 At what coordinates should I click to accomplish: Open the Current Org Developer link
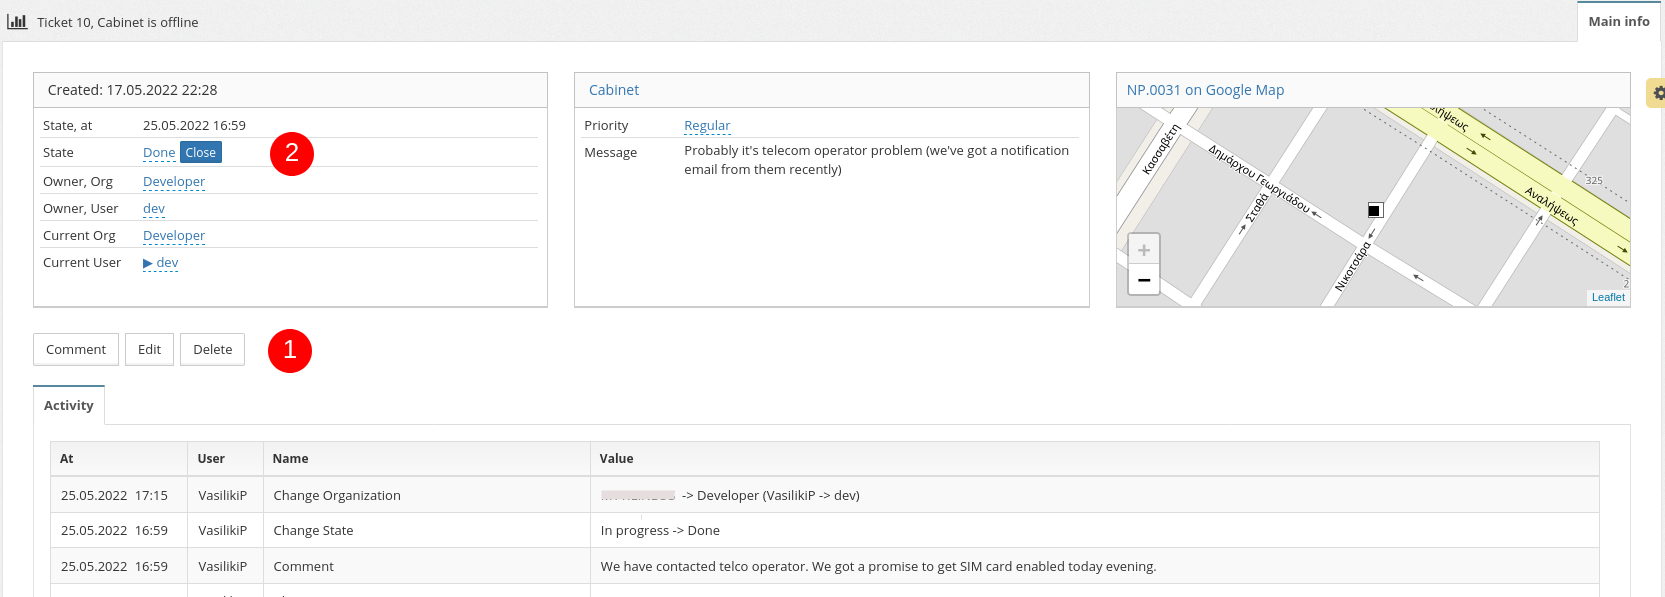point(174,236)
